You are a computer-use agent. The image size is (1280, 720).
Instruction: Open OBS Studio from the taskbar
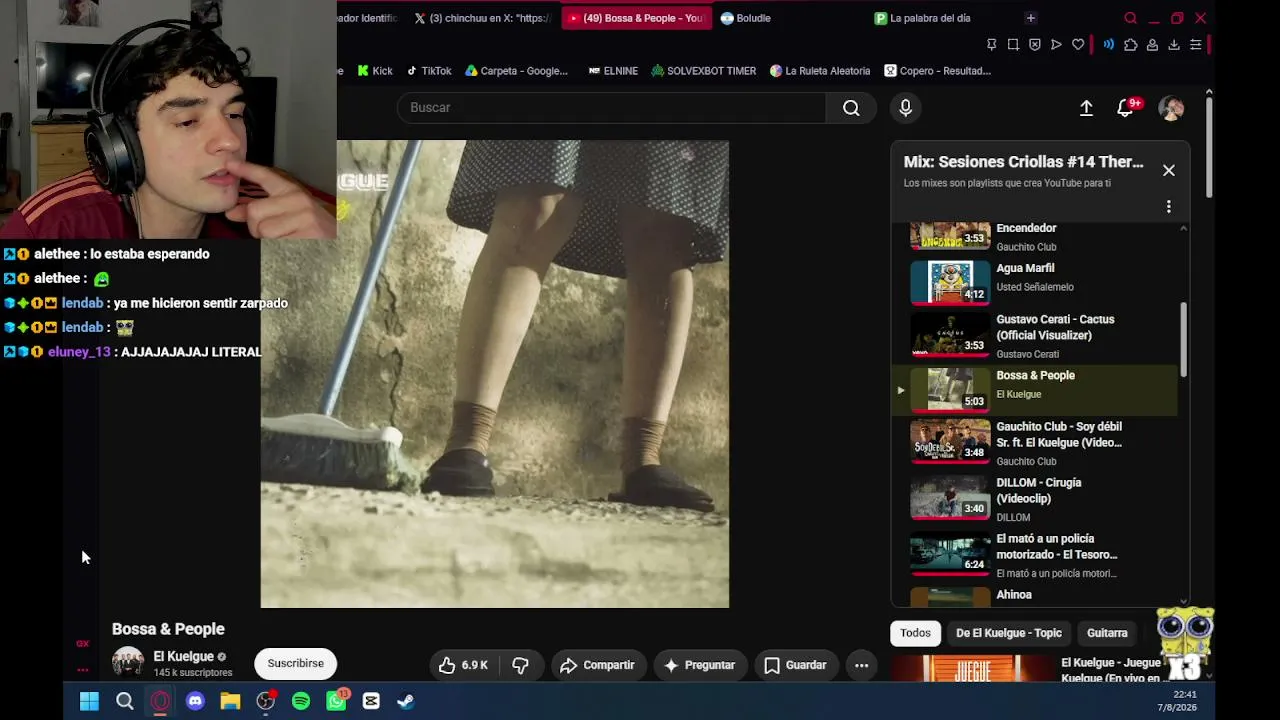coord(265,701)
